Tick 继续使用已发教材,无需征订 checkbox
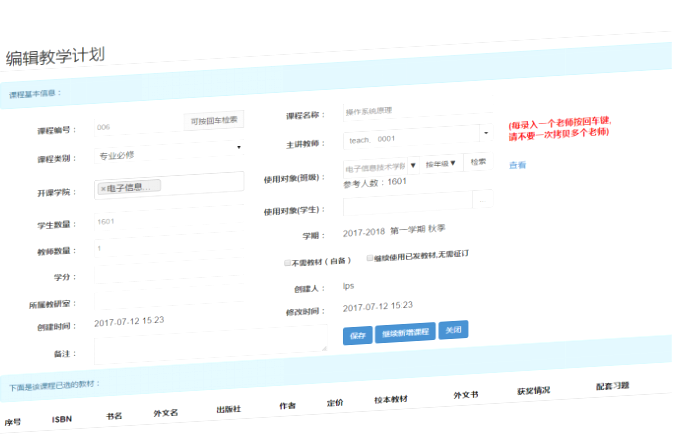The width and height of the screenshot is (673, 437). [x=369, y=256]
